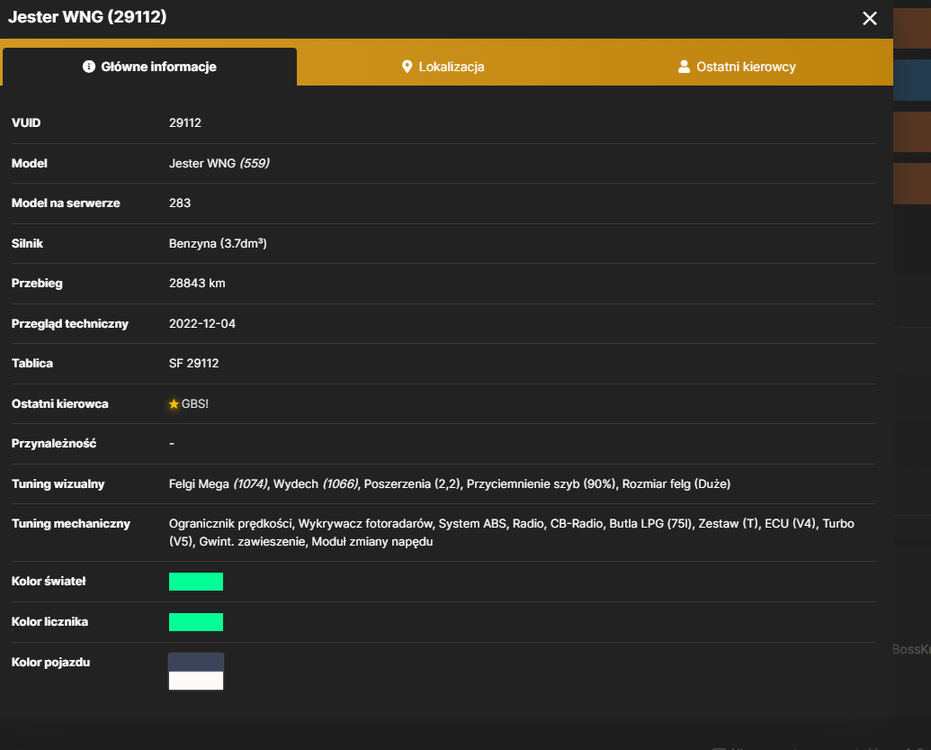
Task: Click the license plate value SF 29112
Action: (194, 363)
